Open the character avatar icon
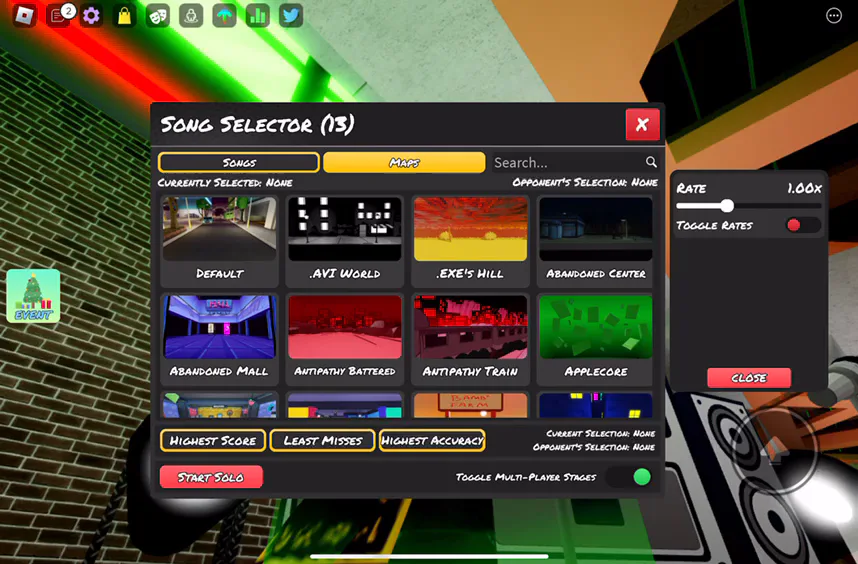The height and width of the screenshot is (564, 858). click(191, 15)
